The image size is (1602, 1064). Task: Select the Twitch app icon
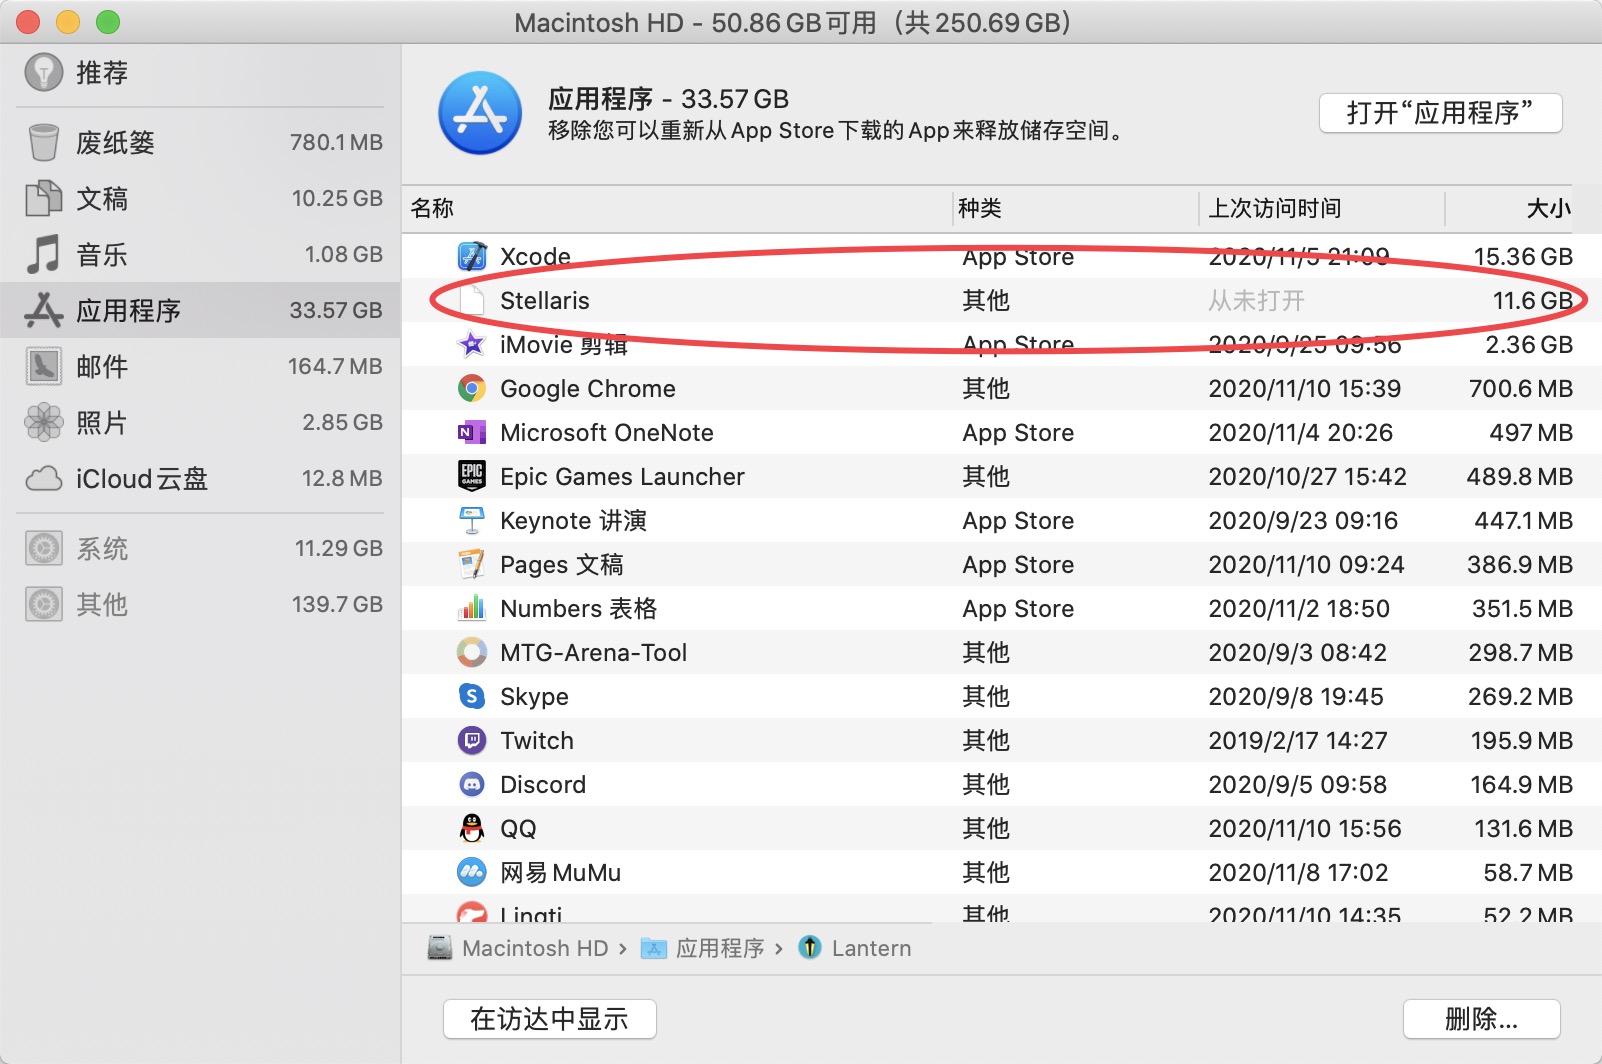click(x=471, y=741)
